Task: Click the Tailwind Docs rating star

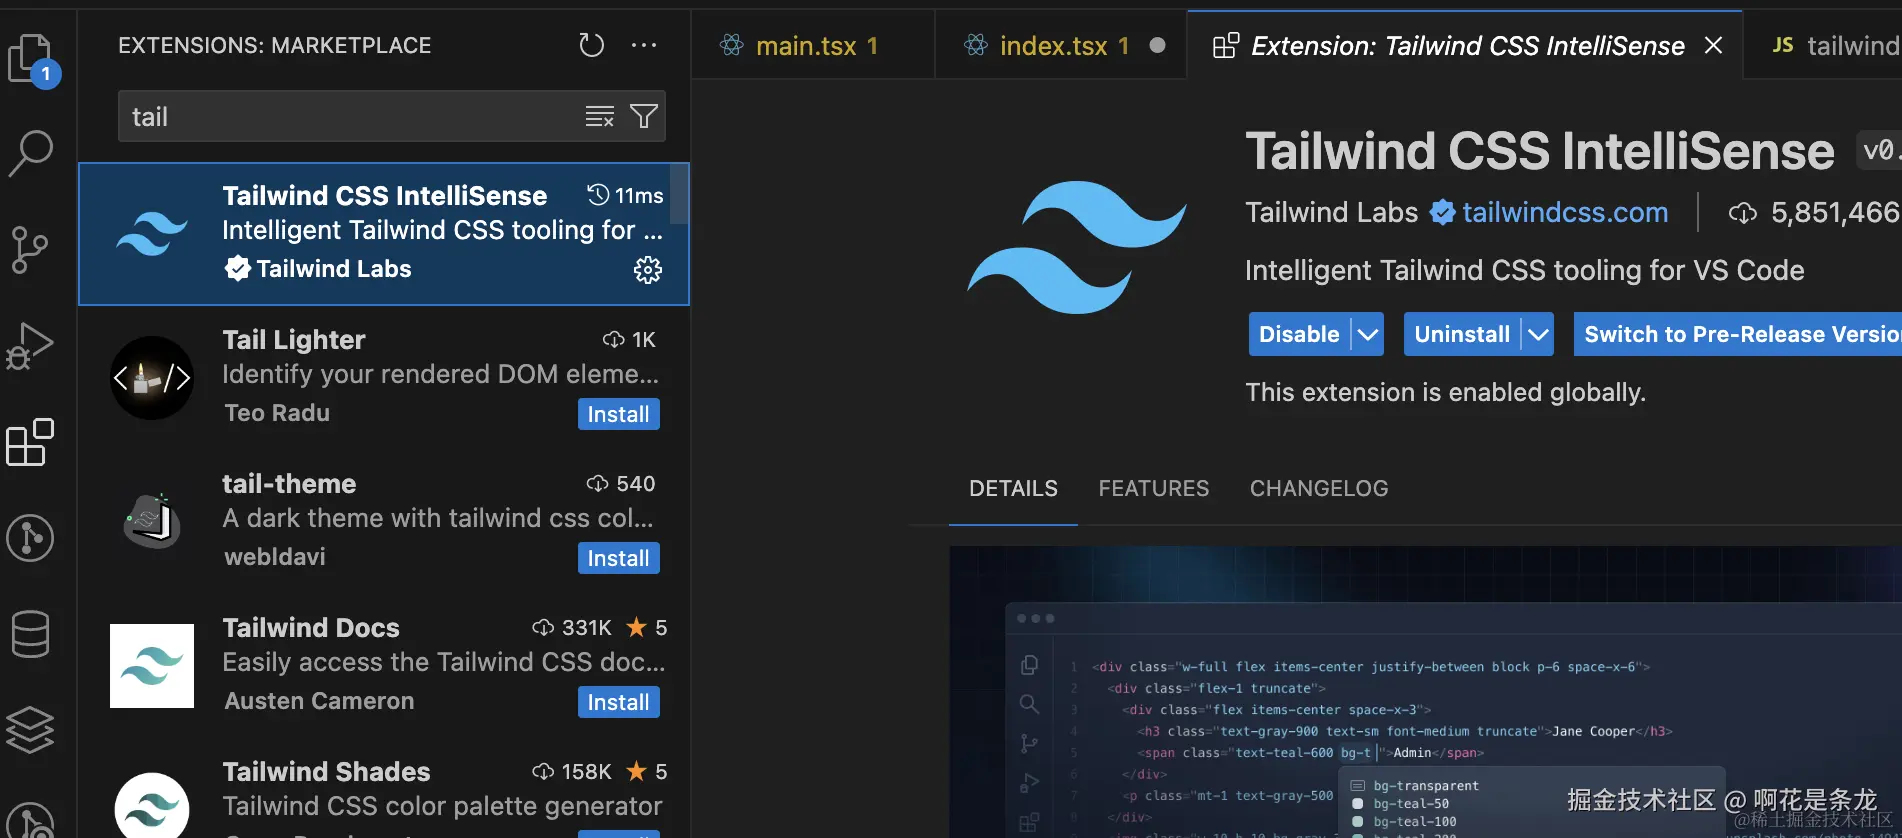Action: pyautogui.click(x=636, y=627)
